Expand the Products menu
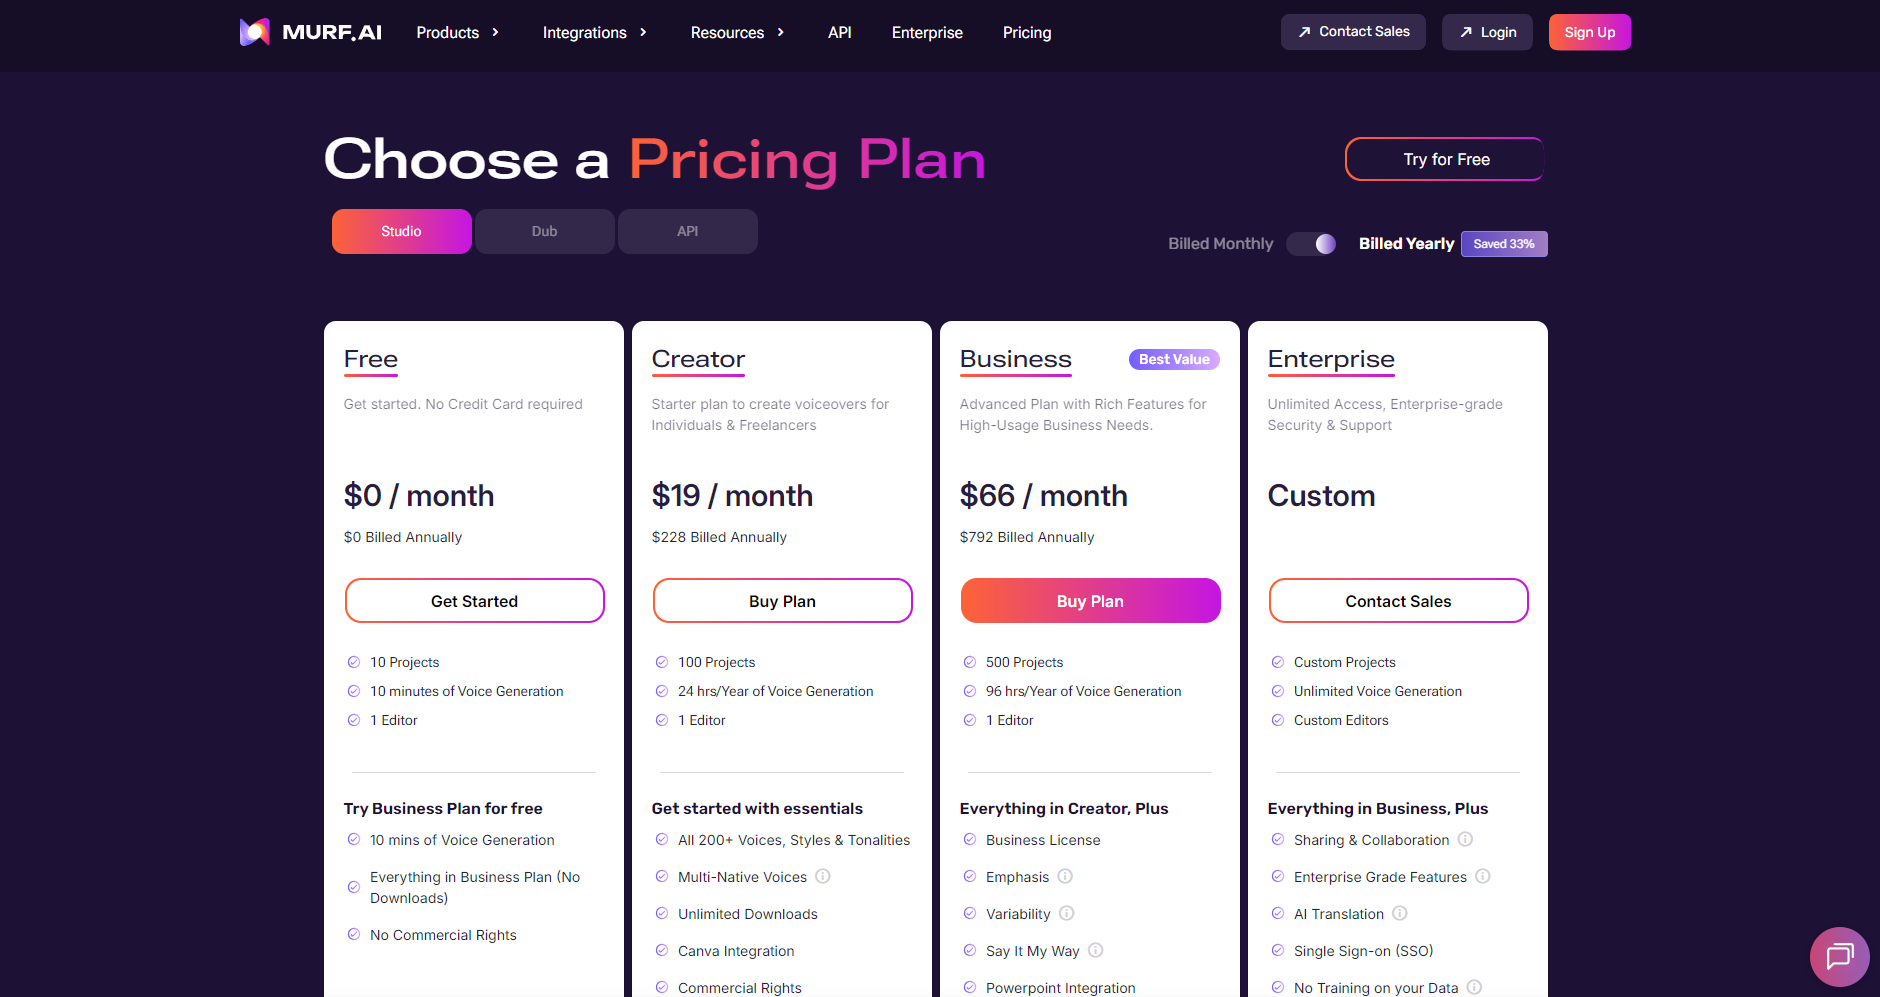Screen dimensions: 1880x997 click(x=457, y=33)
